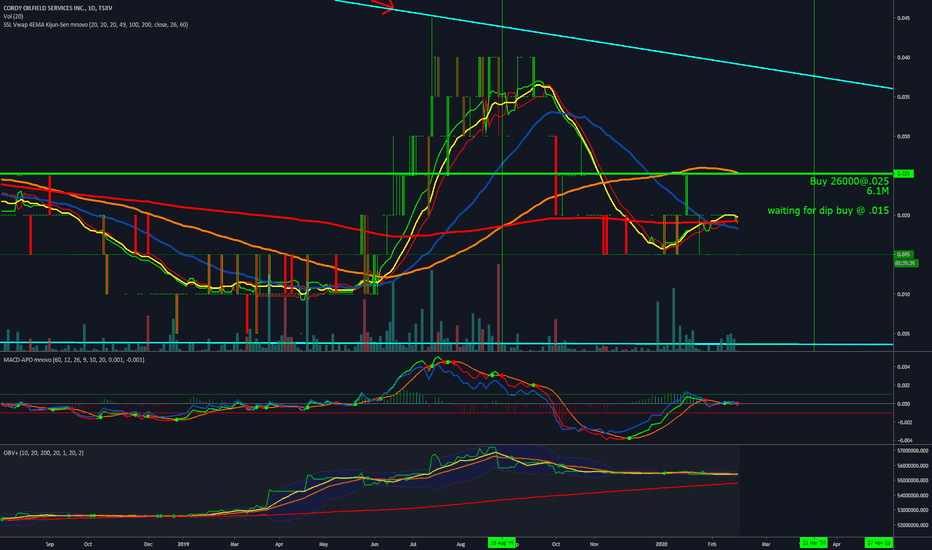Select the MACD-APO mnovo indicator label
Screen dimensions: 932x550
pos(74,360)
